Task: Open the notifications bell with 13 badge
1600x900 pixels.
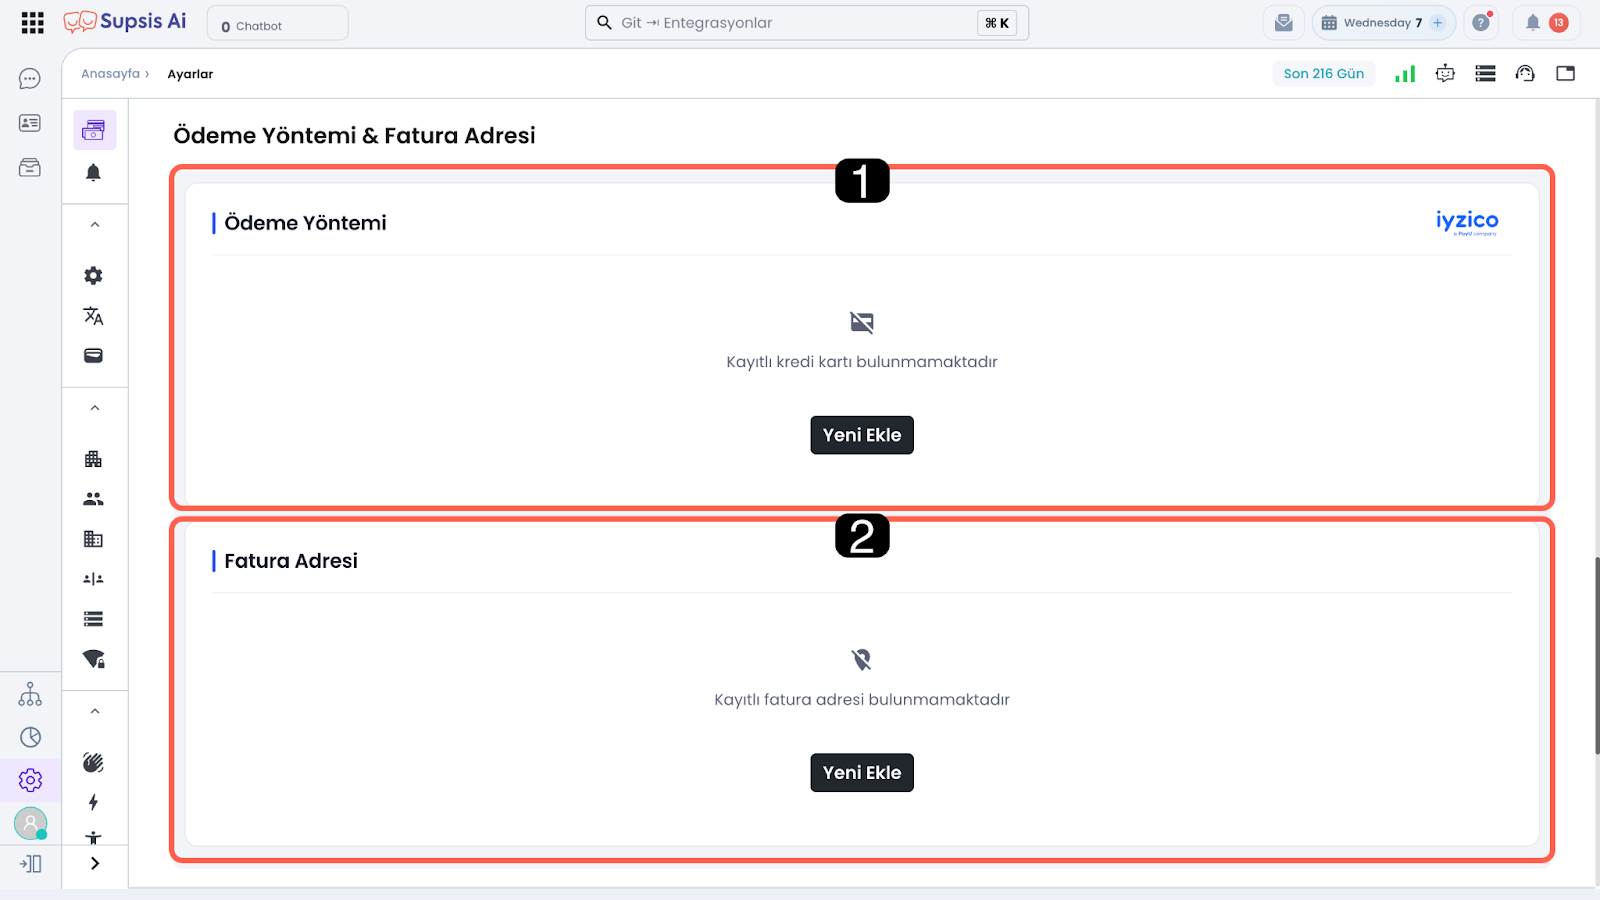Action: pyautogui.click(x=1545, y=23)
